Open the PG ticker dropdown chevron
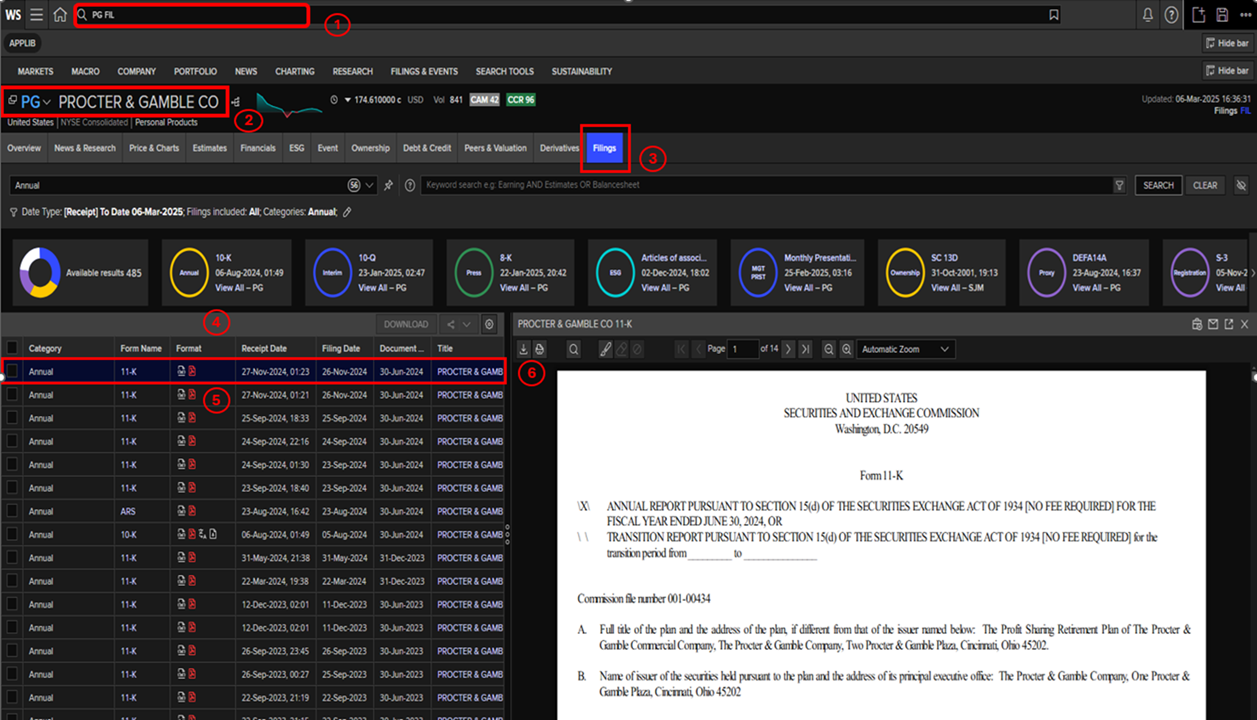The width and height of the screenshot is (1257, 720). pyautogui.click(x=47, y=103)
